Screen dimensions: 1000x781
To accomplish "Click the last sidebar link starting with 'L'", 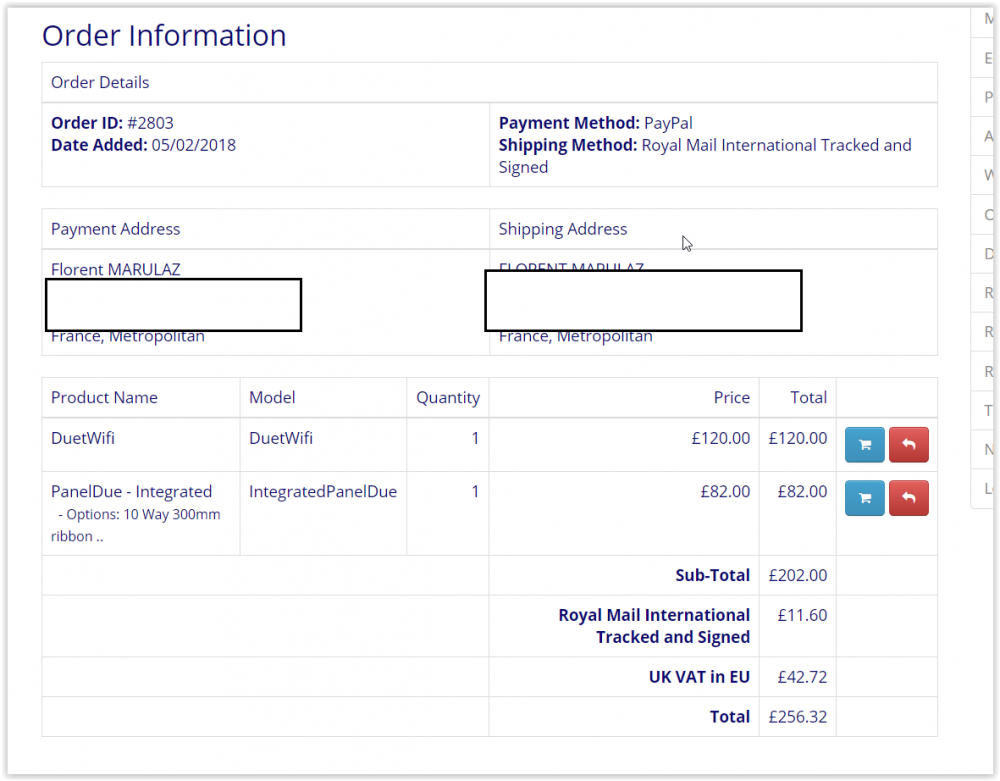I will click(988, 488).
